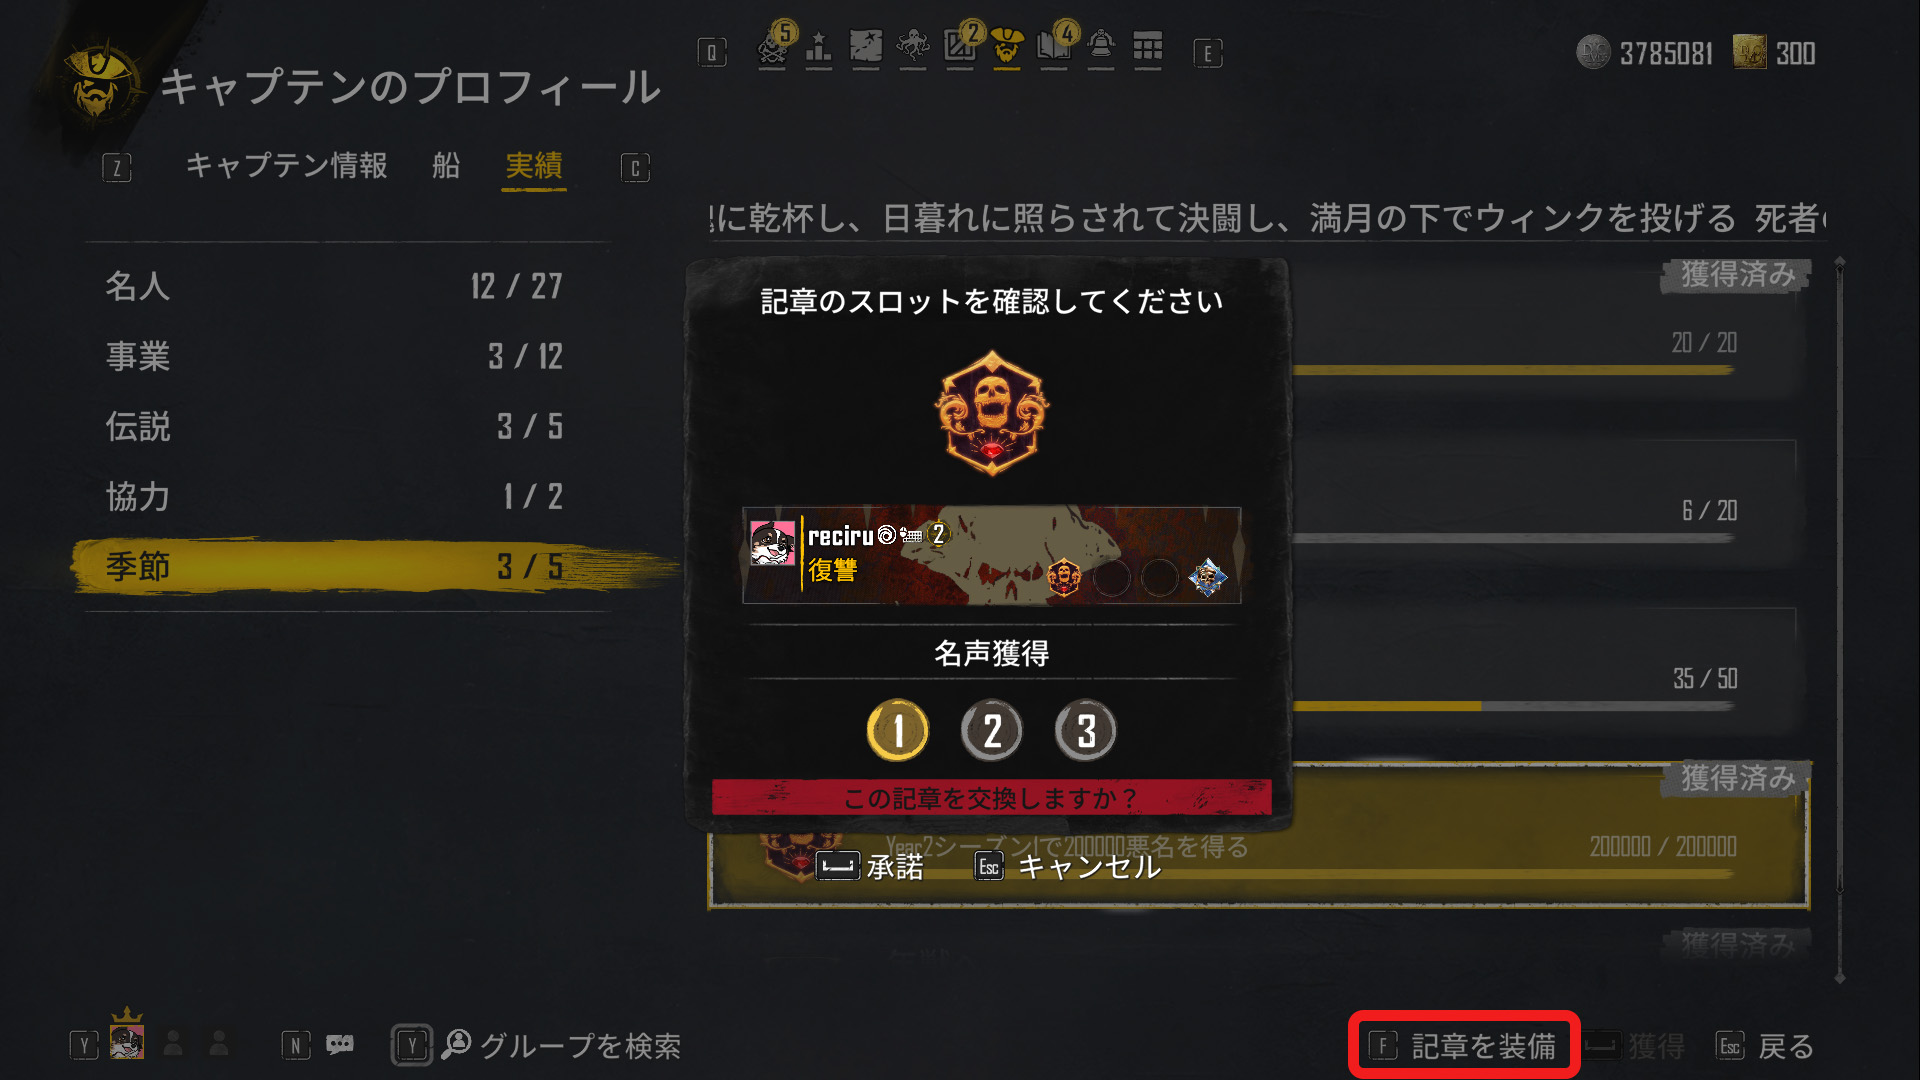
Task: Open the skull and crossbones menu icon
Action: pyautogui.click(x=772, y=47)
